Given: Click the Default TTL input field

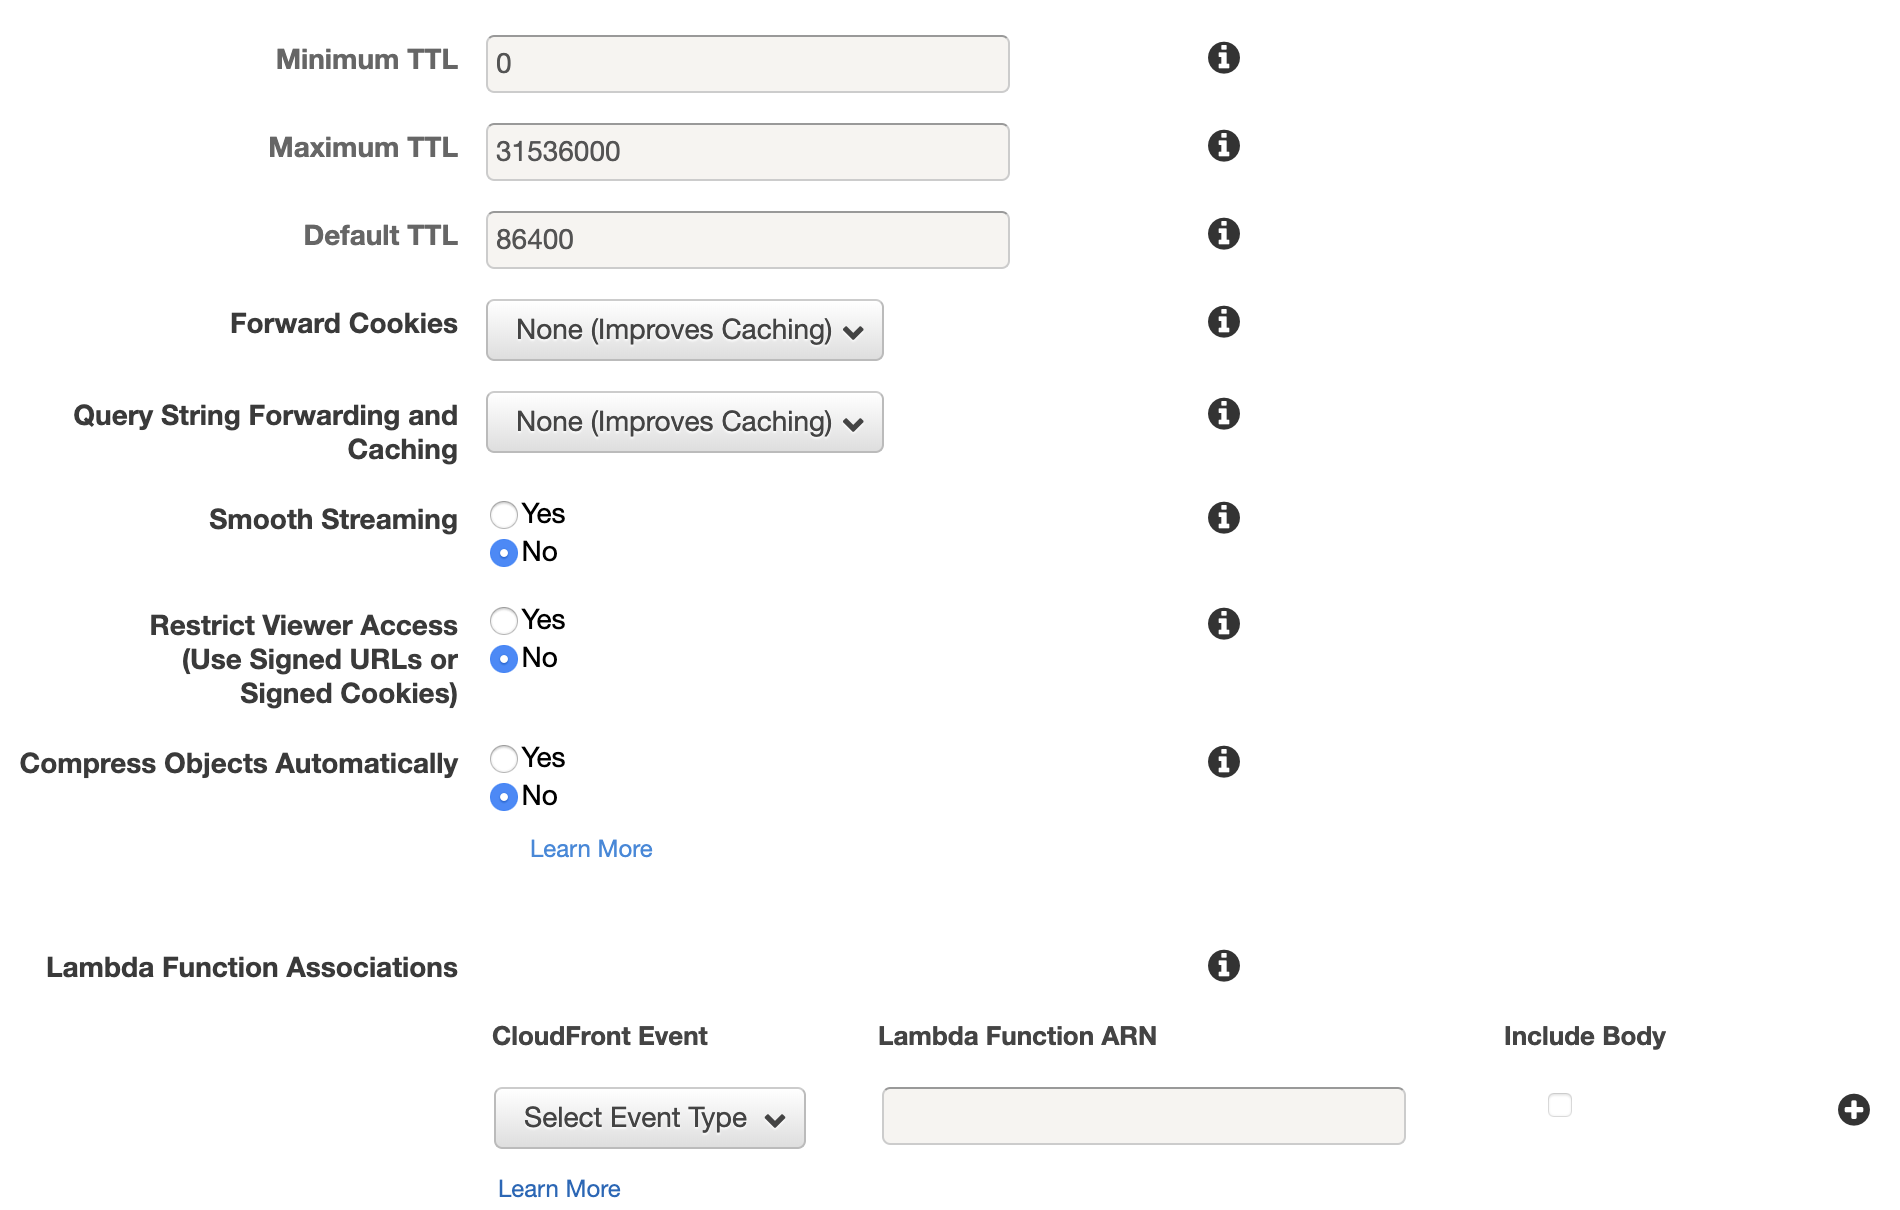Looking at the screenshot, I should [747, 240].
